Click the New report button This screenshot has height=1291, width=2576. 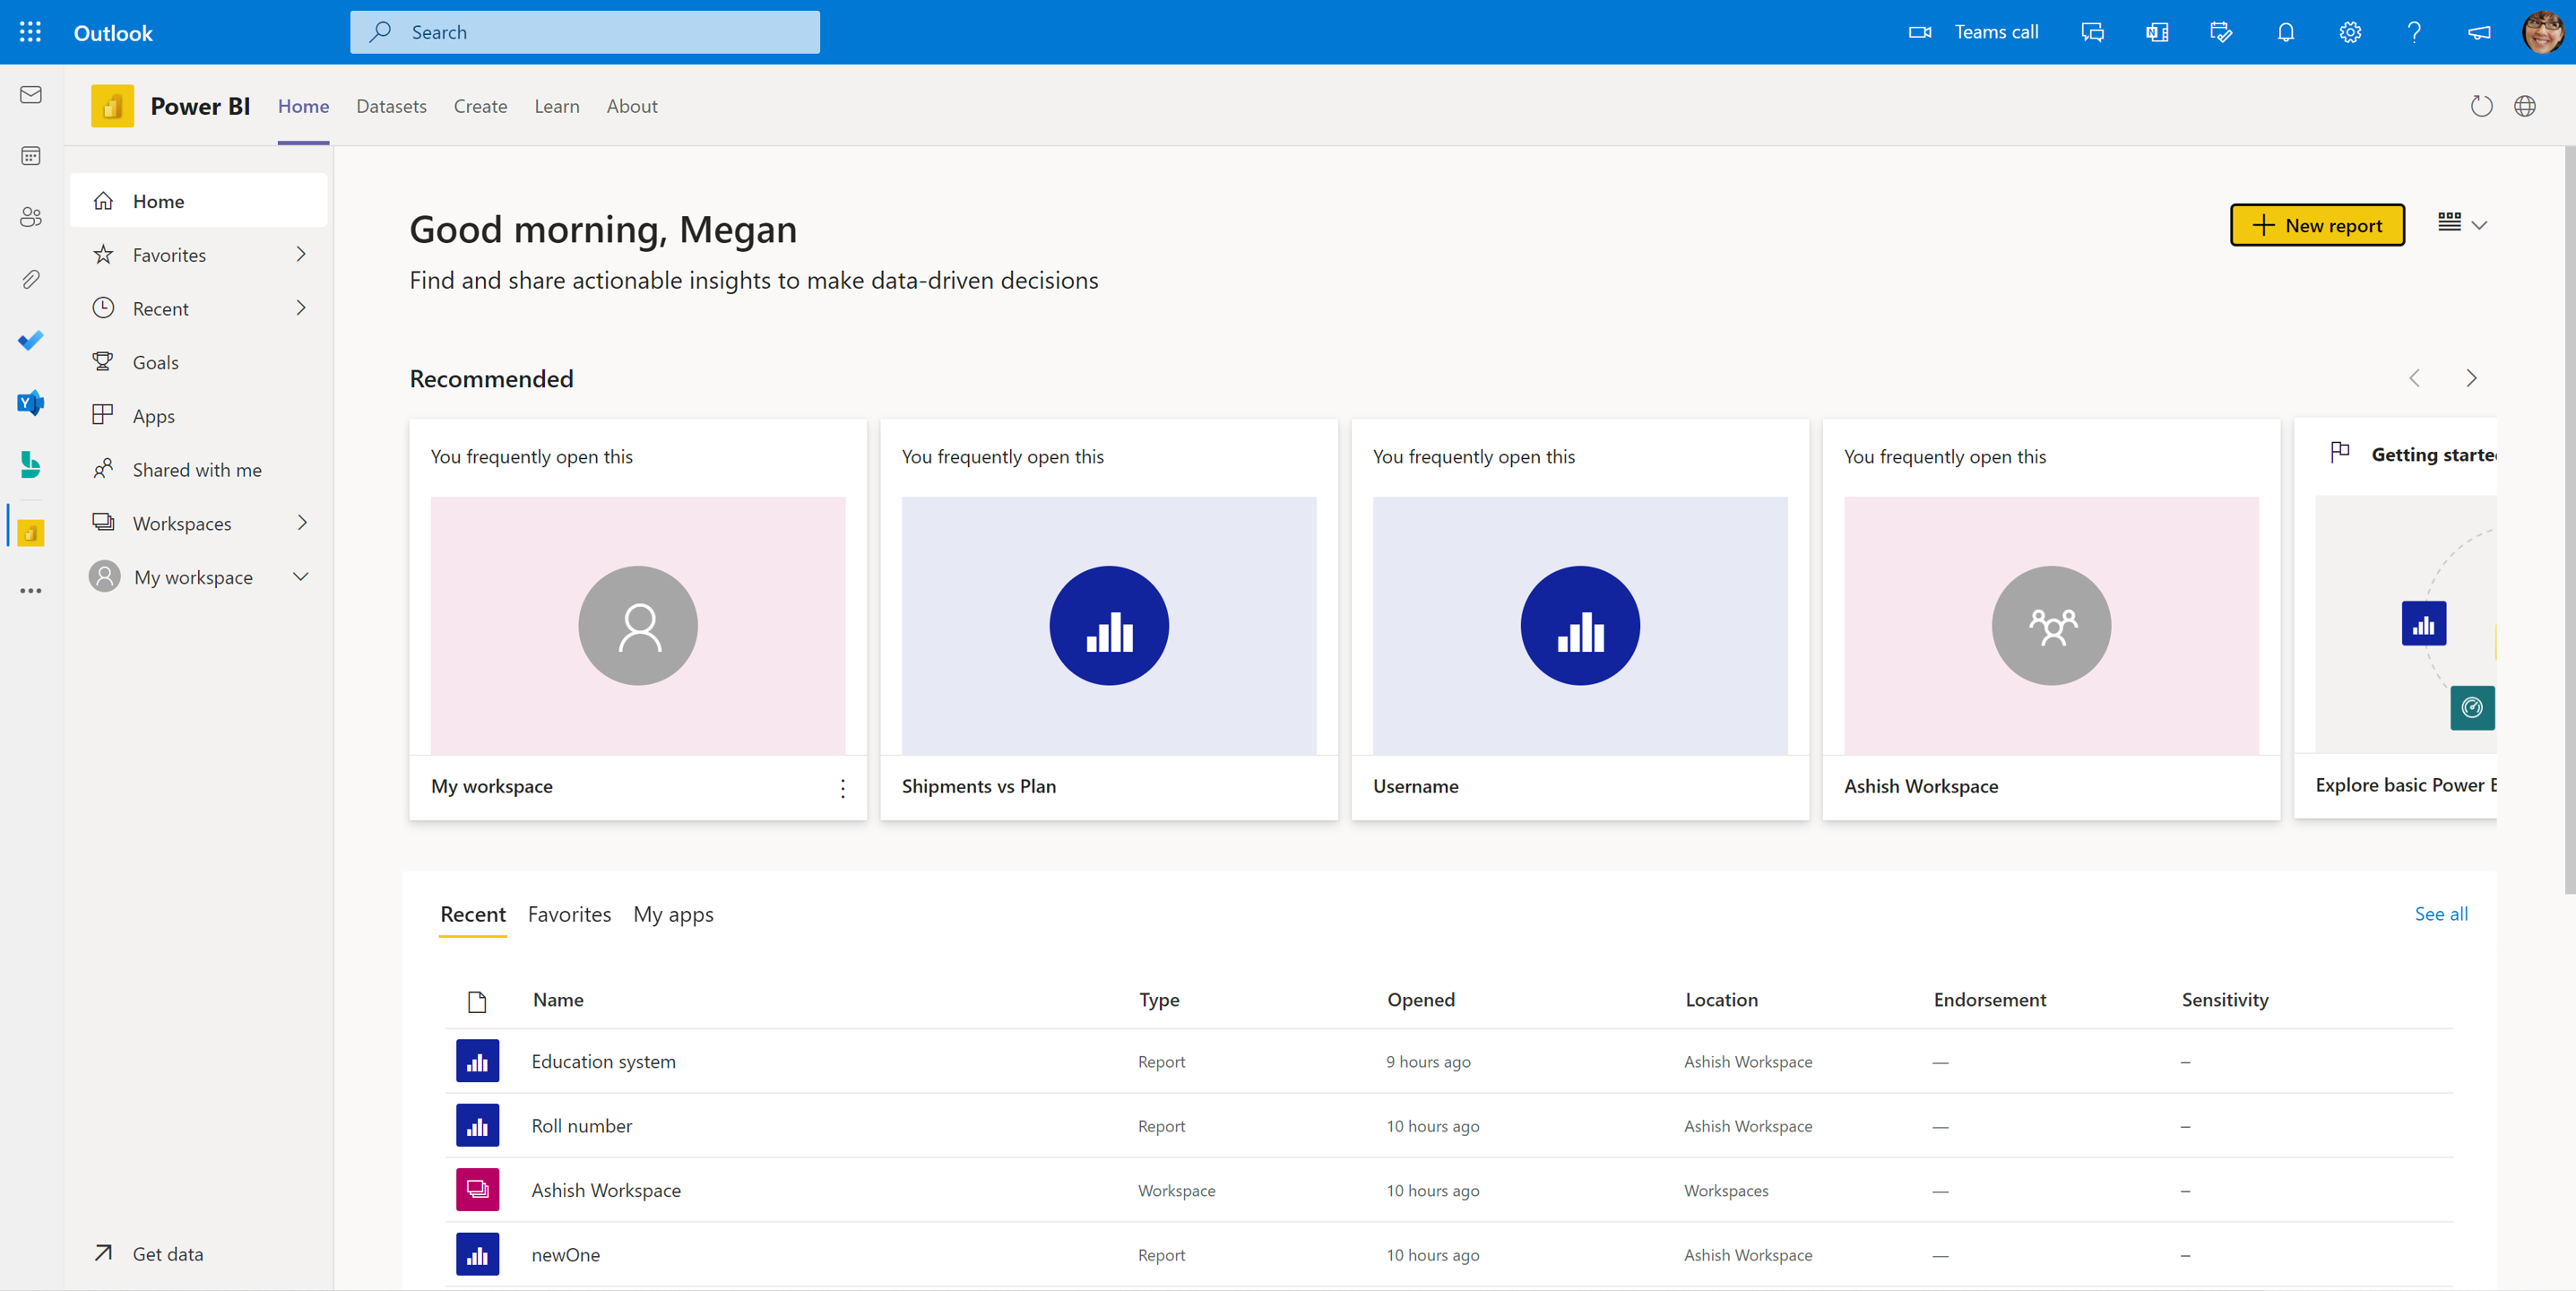2314,224
